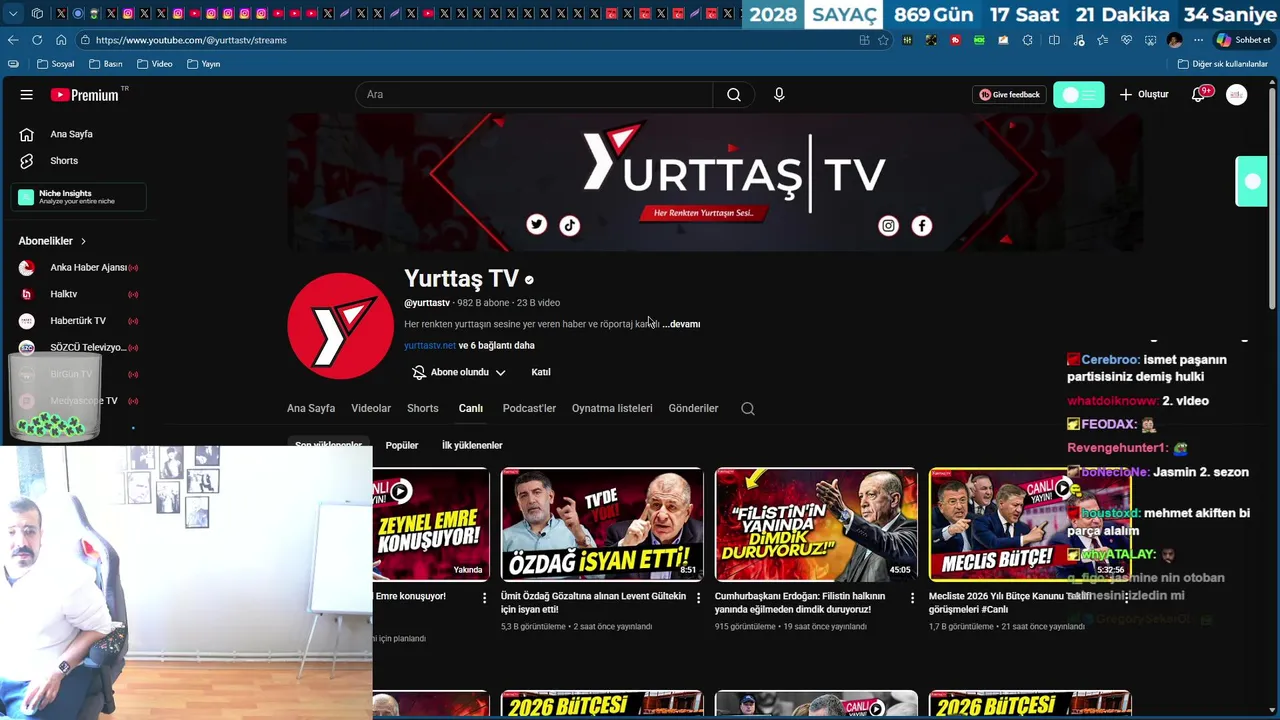This screenshot has width=1280, height=720.
Task: Click the Niche Insights sidebar entry
Action: click(78, 197)
